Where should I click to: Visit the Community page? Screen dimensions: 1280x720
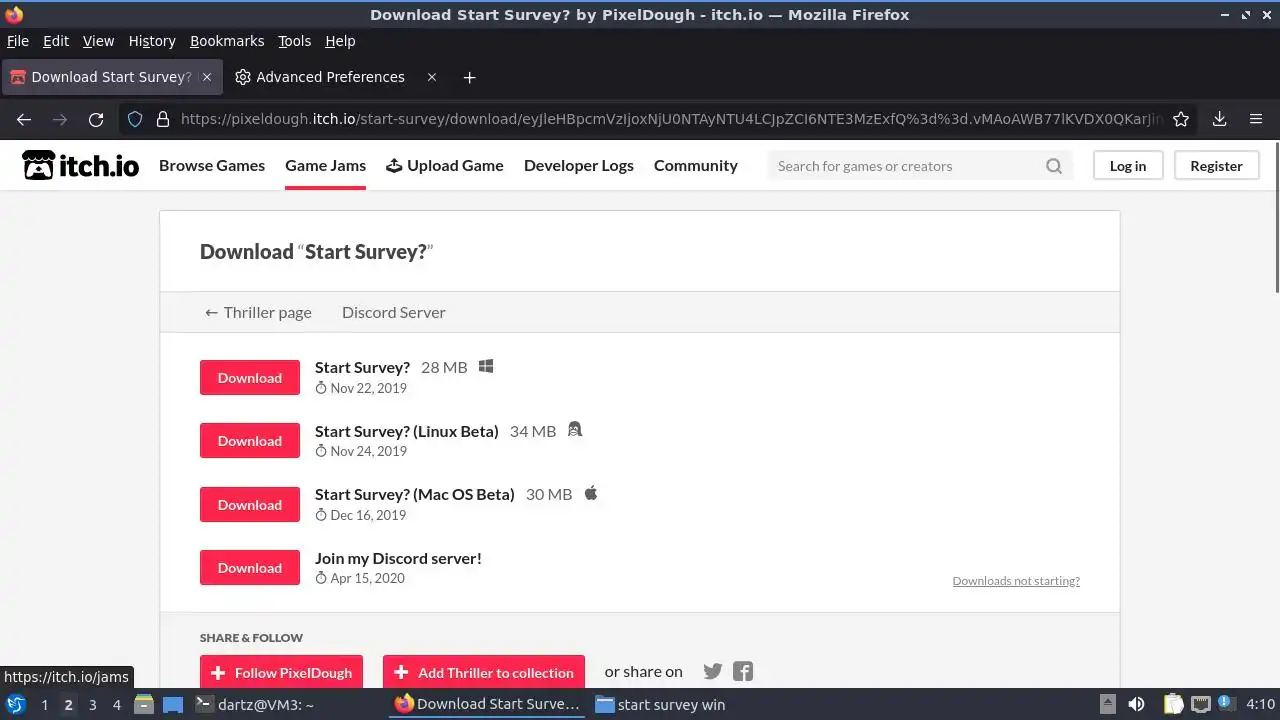click(x=696, y=166)
